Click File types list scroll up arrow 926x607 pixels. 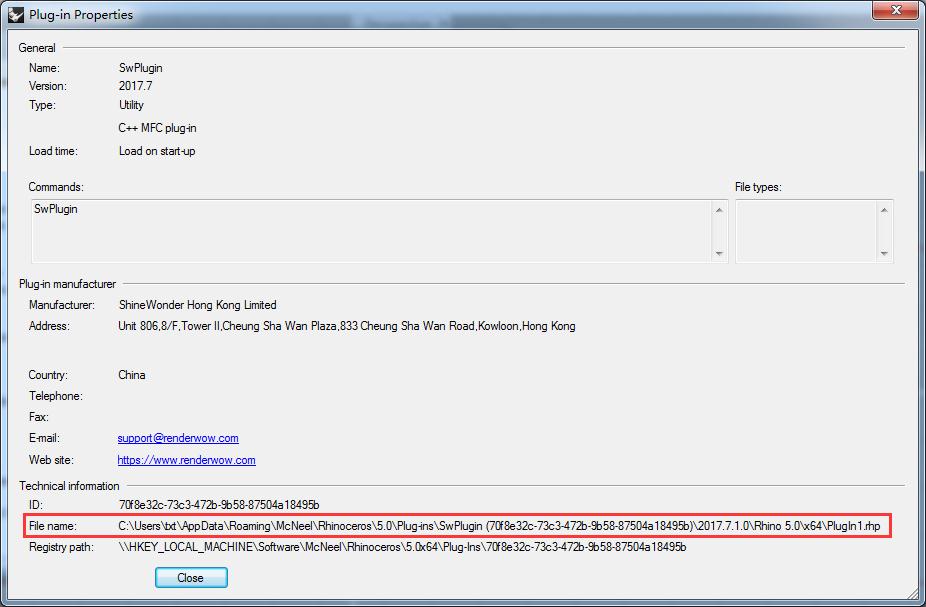[883, 210]
